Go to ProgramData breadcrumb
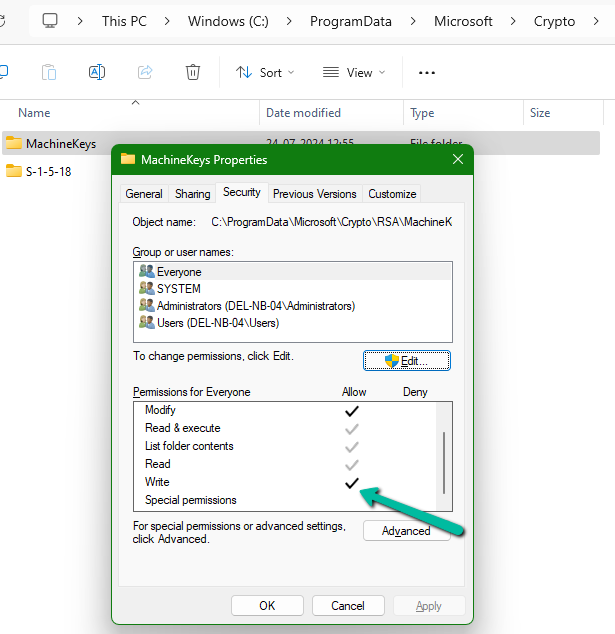Image resolution: width=615 pixels, height=634 pixels. coord(351,21)
